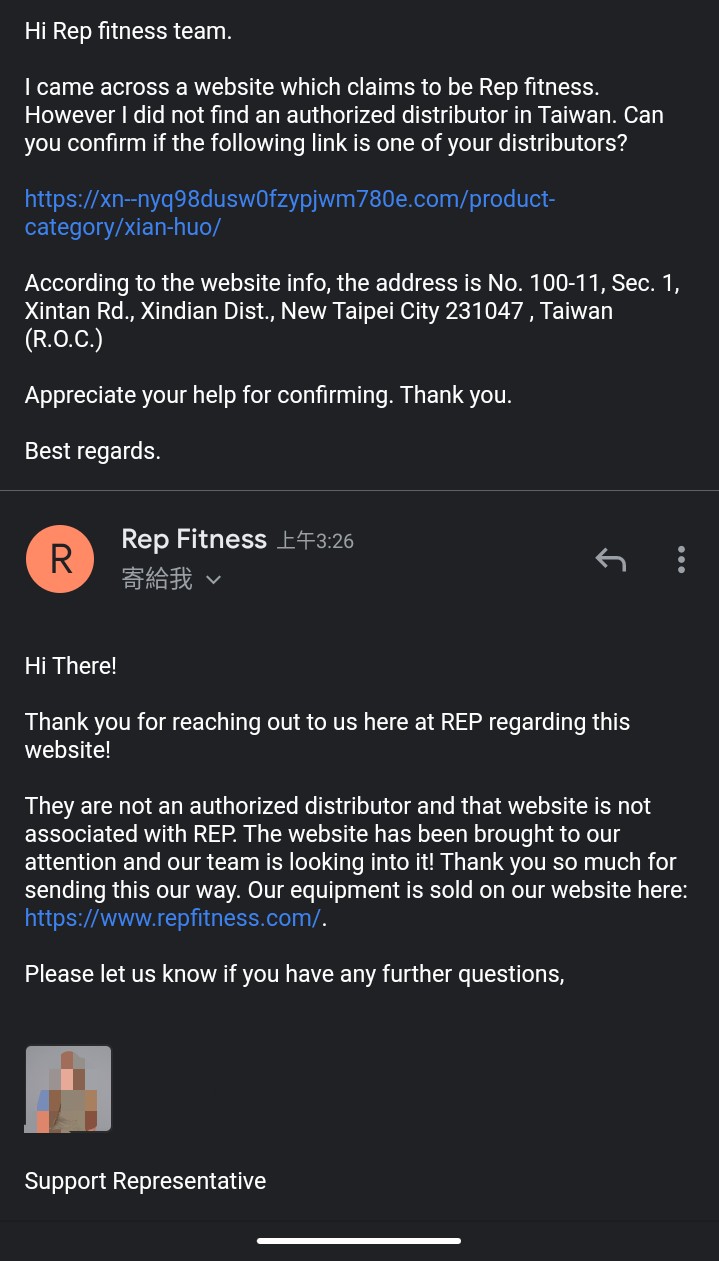Open the xn--nyq98dusw0fzypjwm780e.com link
The height and width of the screenshot is (1261, 719).
pyautogui.click(x=289, y=213)
